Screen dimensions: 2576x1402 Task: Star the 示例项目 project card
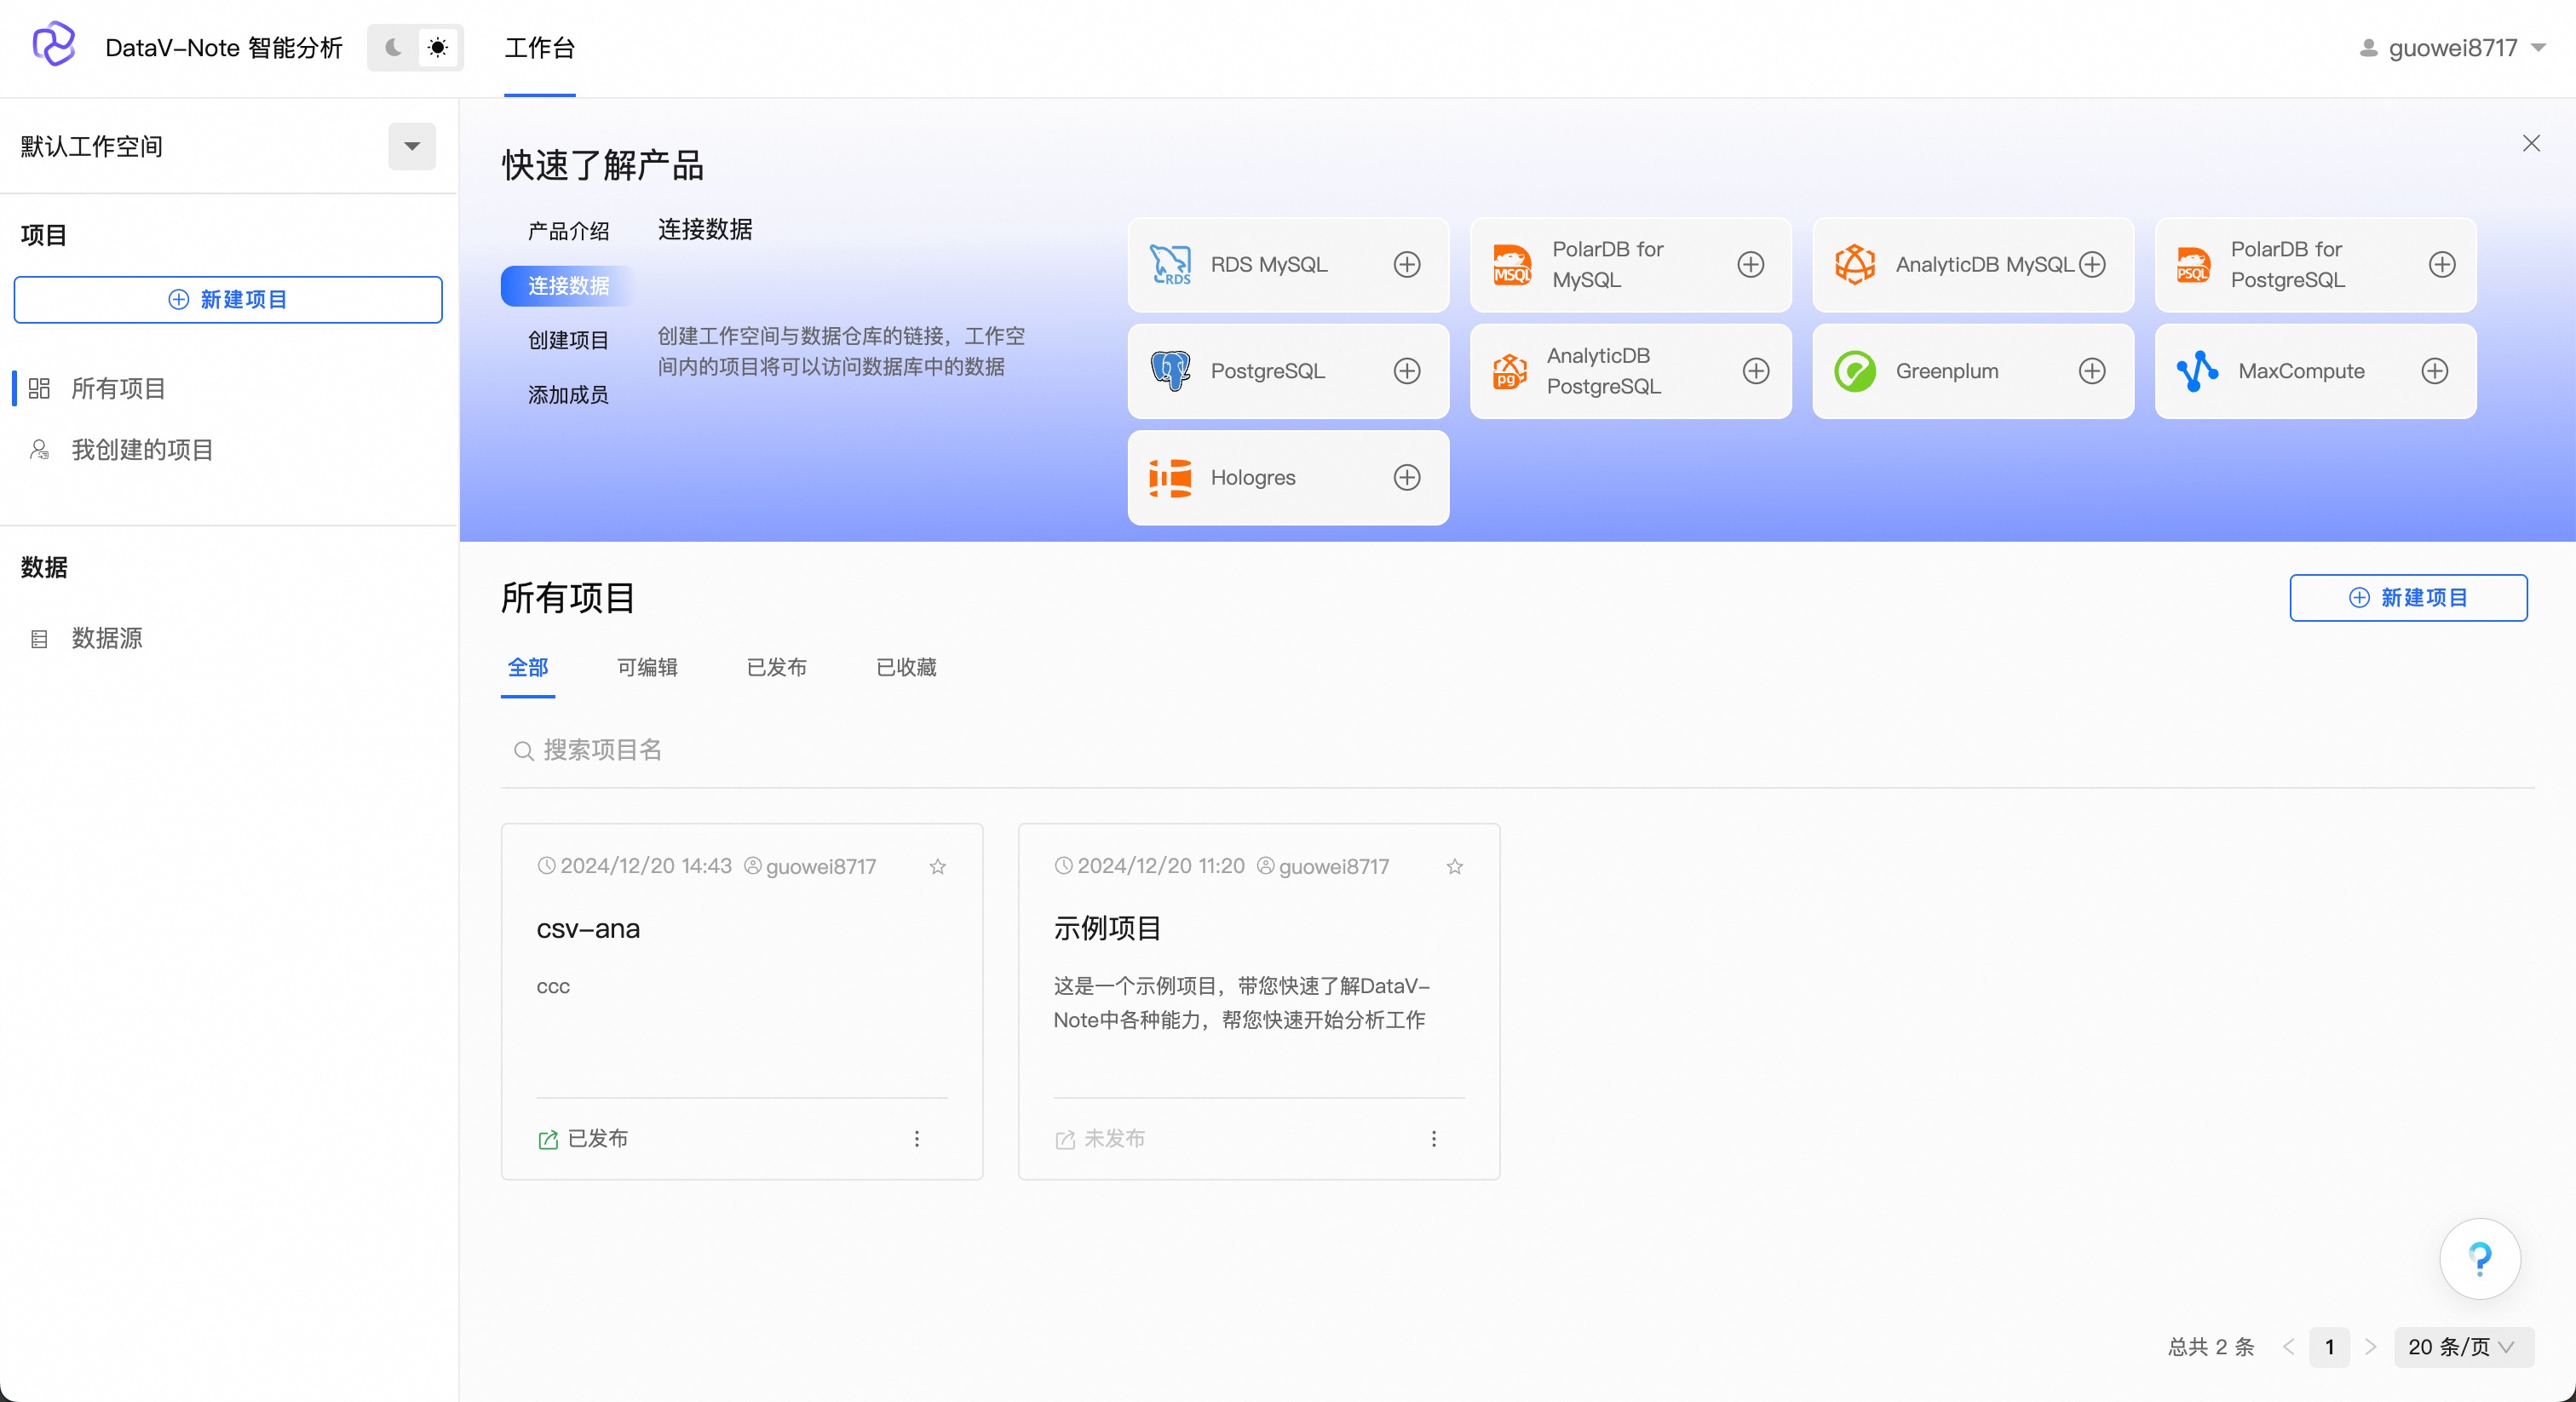pyautogui.click(x=1454, y=866)
